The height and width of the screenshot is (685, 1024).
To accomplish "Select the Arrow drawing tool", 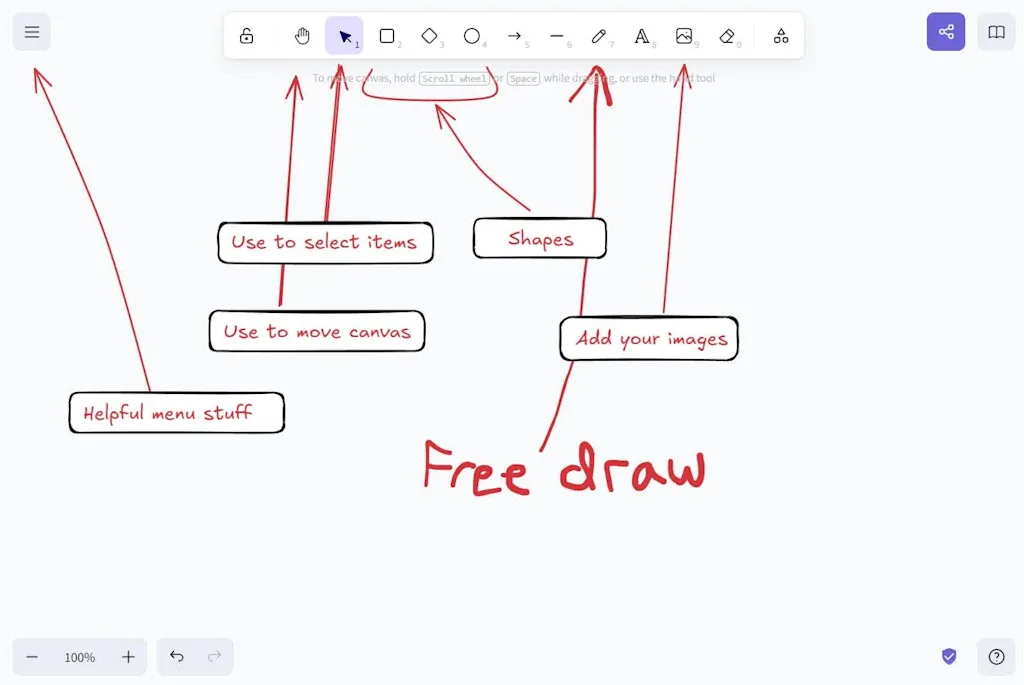I will pos(514,36).
